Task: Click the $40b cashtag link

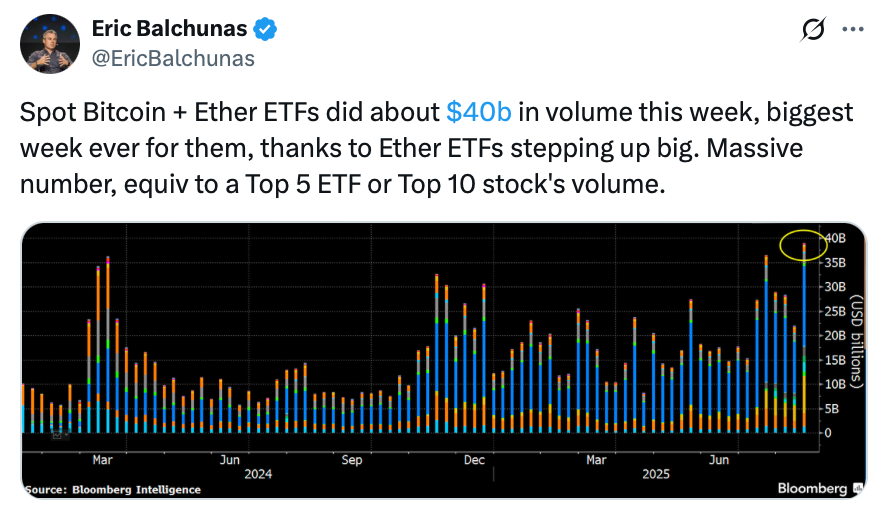Action: 479,112
